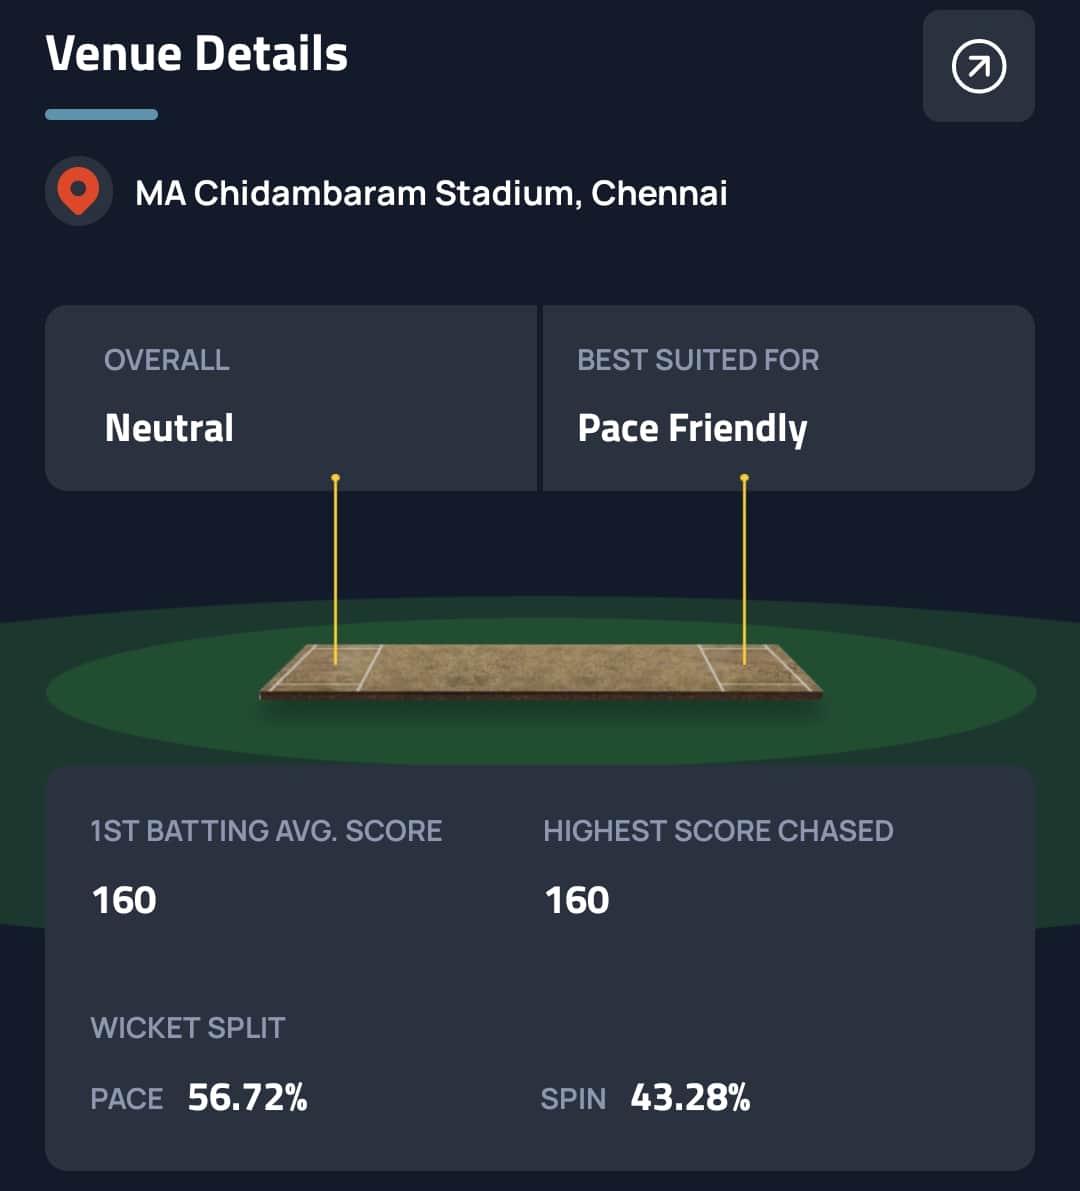
Task: Click the 43.28% spin percentage
Action: click(x=690, y=1098)
